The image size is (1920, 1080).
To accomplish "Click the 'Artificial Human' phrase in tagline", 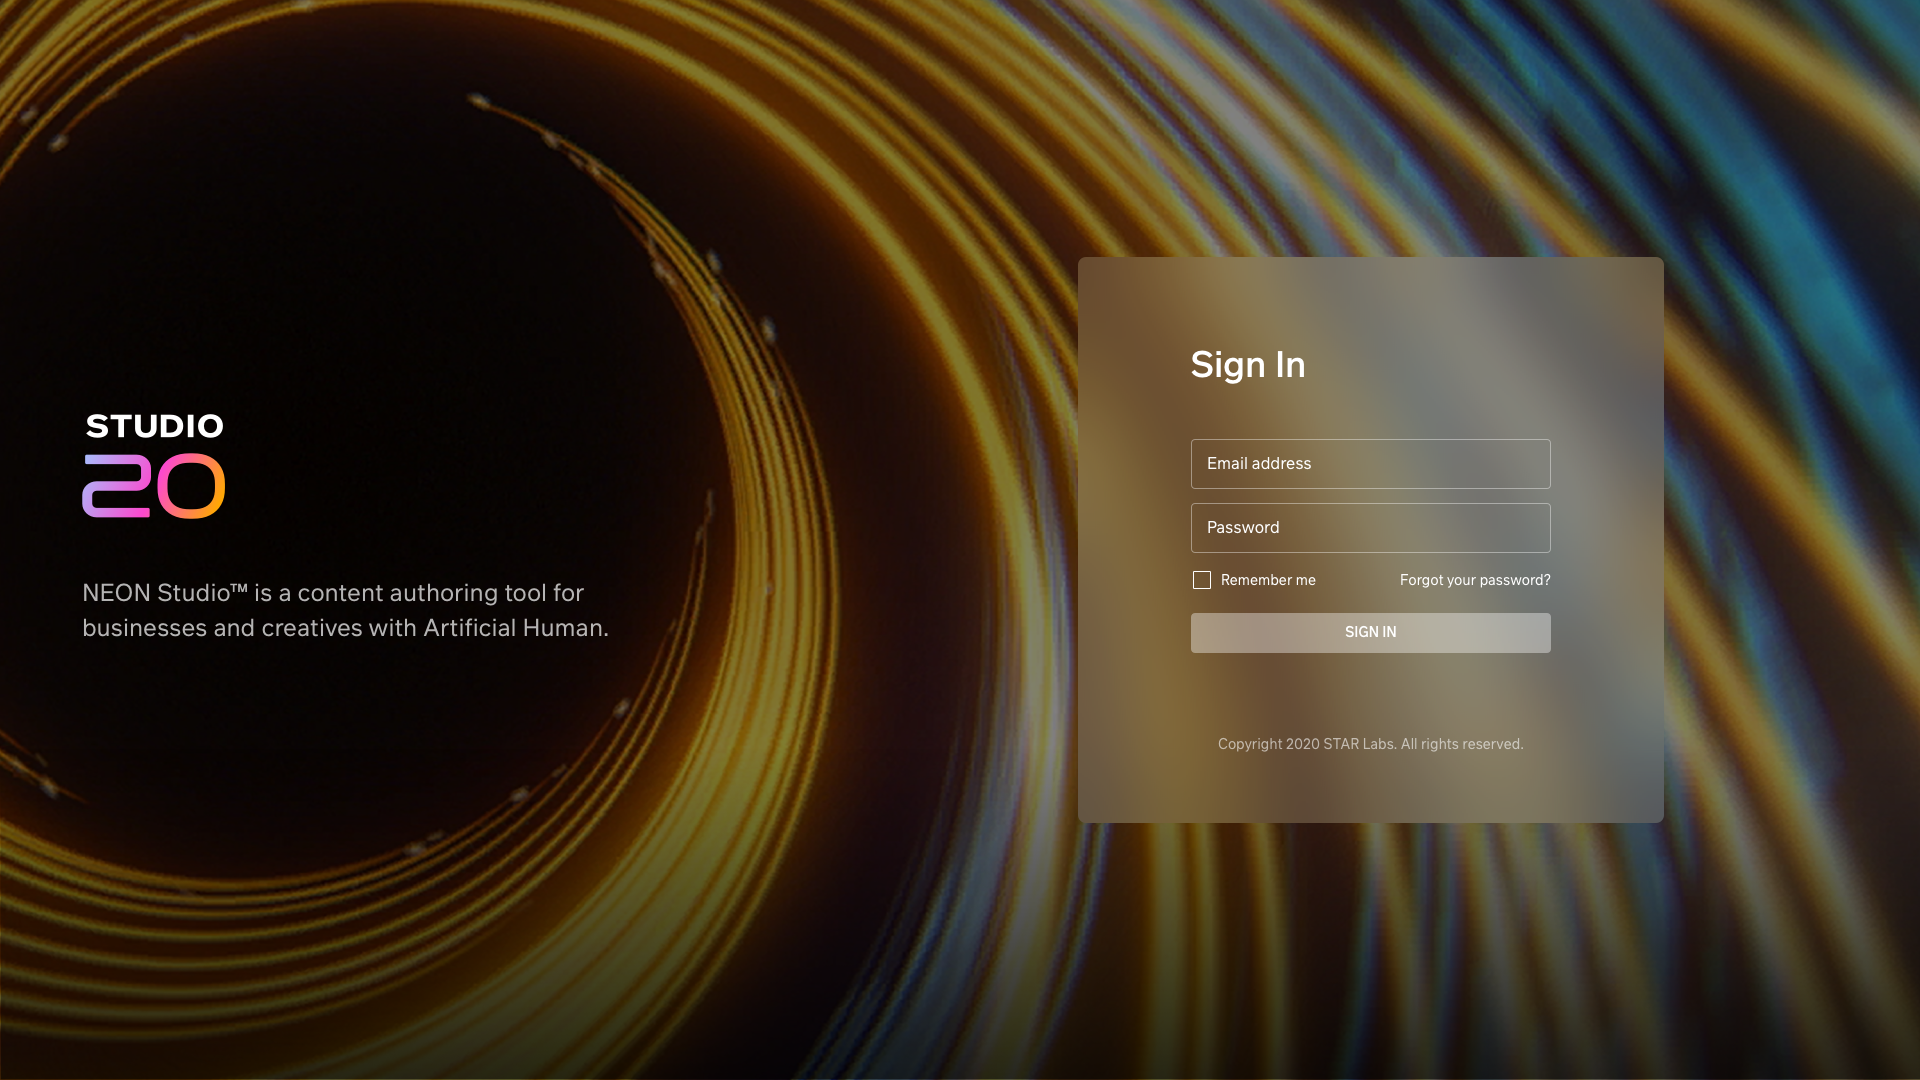I will pyautogui.click(x=513, y=628).
